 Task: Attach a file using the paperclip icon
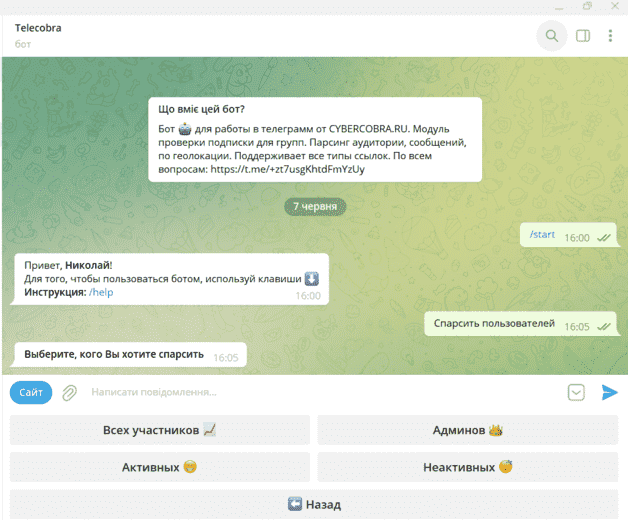click(x=69, y=393)
